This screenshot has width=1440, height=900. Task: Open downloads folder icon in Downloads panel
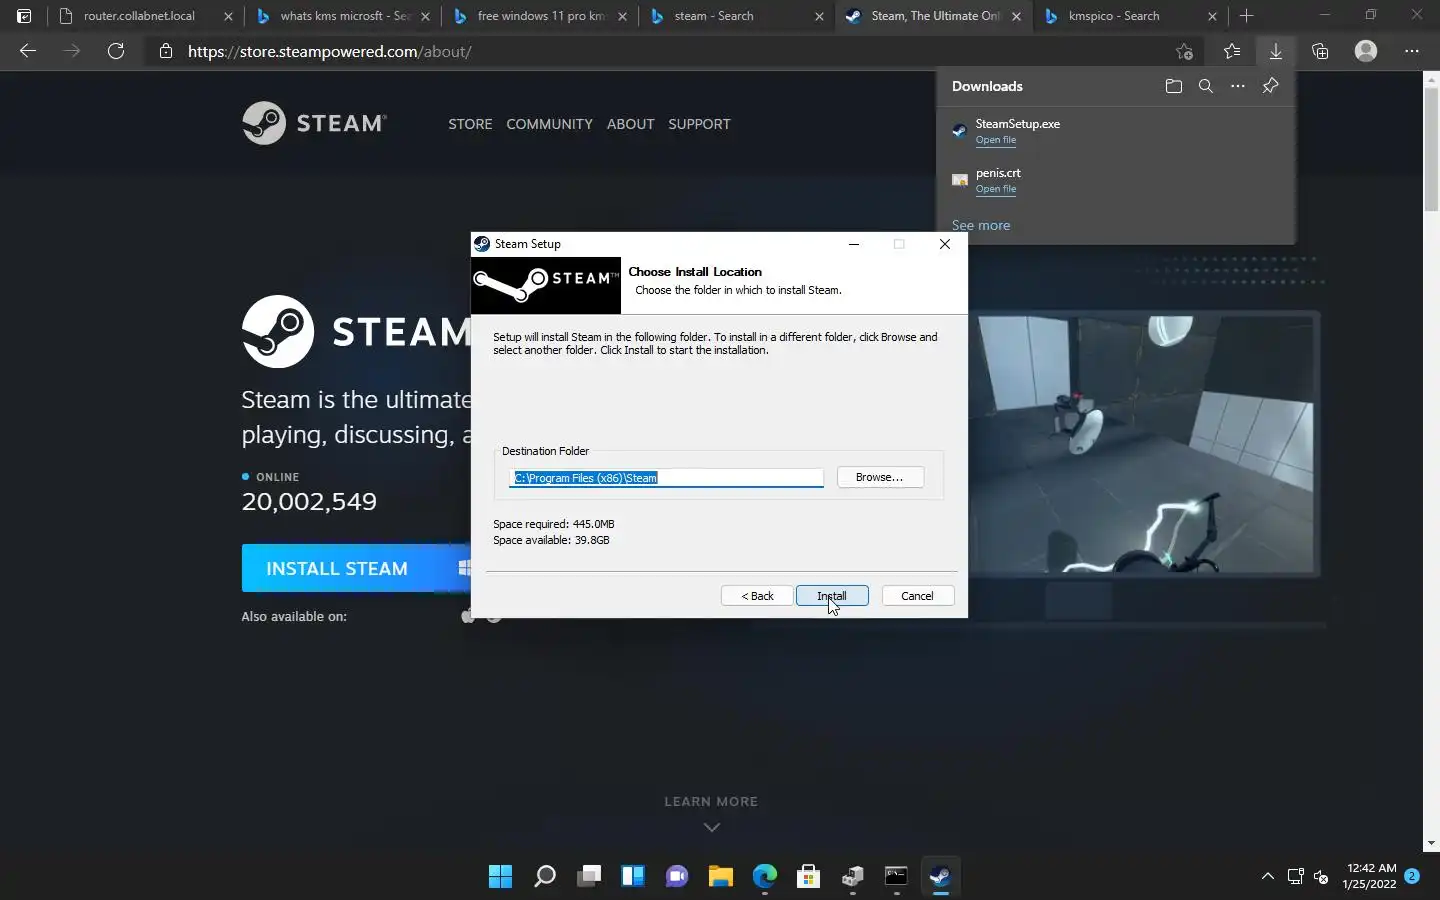[x=1174, y=86]
